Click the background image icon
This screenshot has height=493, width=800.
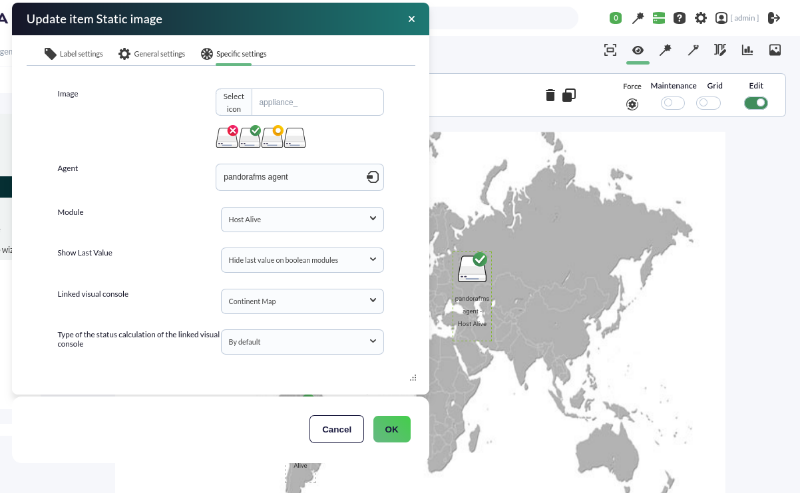click(x=775, y=50)
